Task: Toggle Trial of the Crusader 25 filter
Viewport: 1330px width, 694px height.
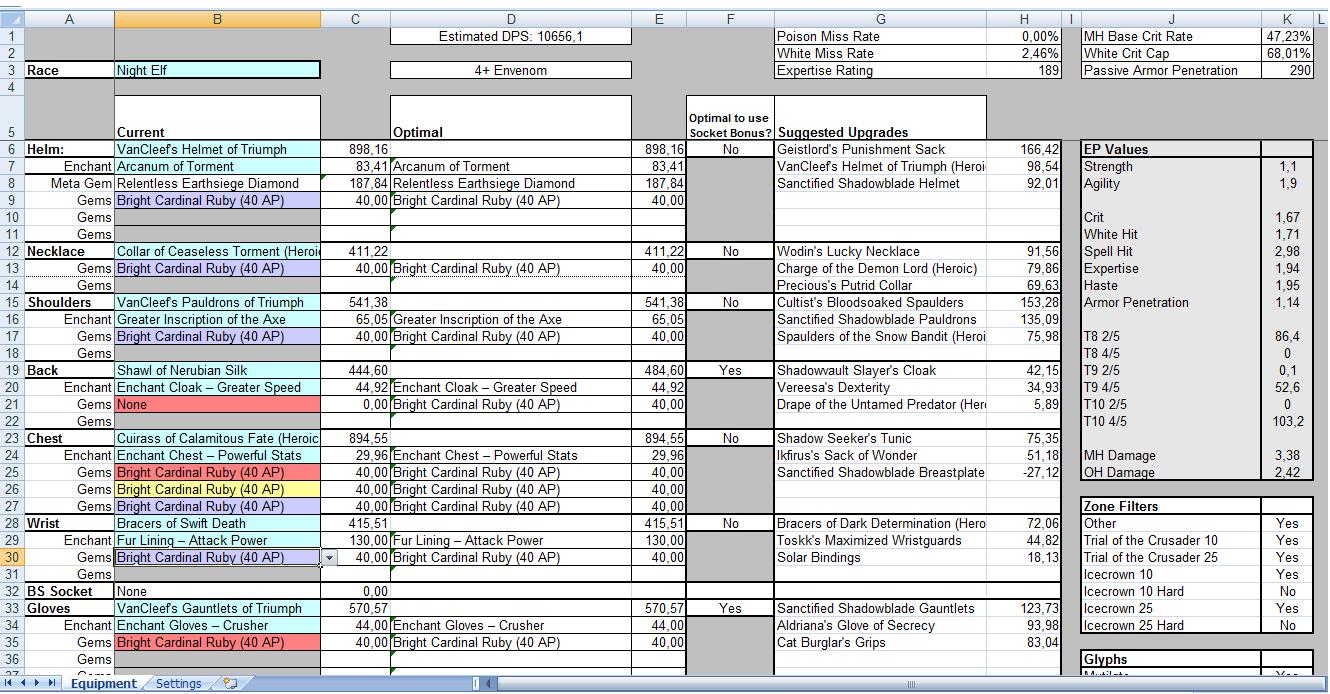Action: pos(1288,557)
